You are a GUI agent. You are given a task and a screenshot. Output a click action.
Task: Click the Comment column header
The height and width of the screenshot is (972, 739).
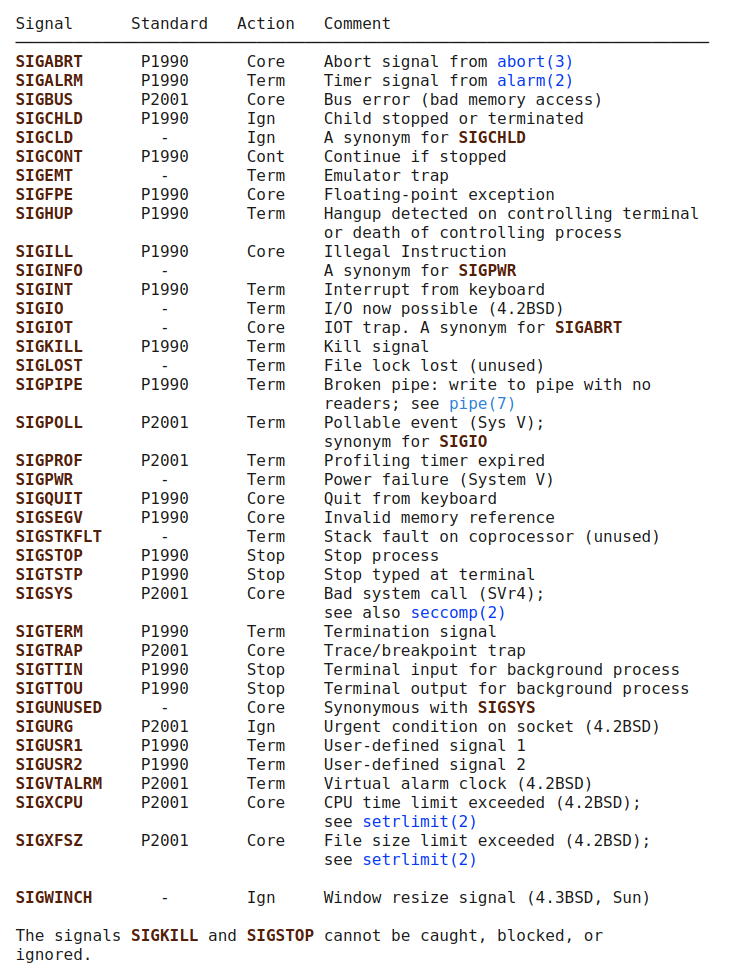tap(357, 23)
